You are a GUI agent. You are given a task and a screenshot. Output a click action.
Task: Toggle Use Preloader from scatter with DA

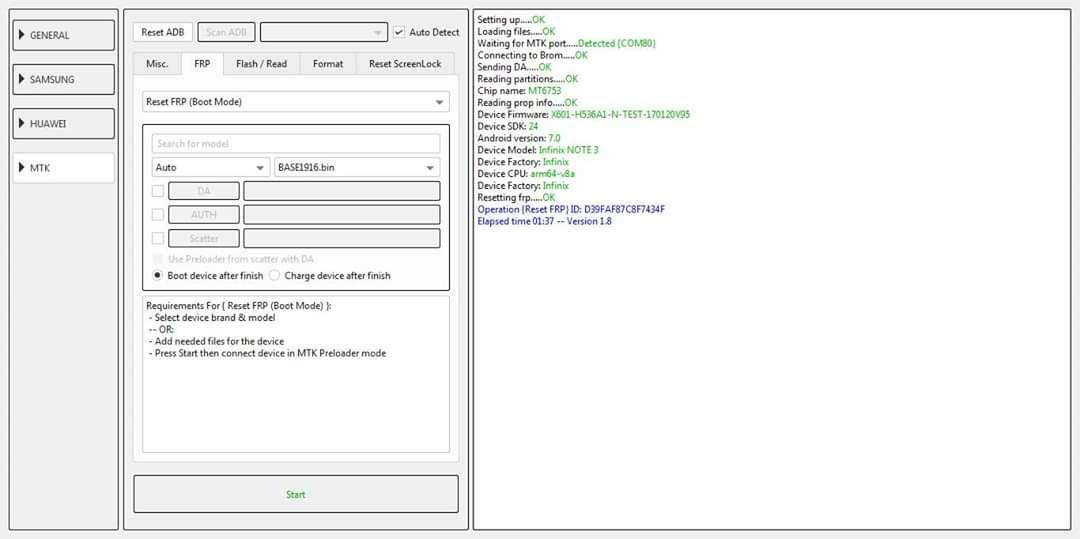click(158, 259)
